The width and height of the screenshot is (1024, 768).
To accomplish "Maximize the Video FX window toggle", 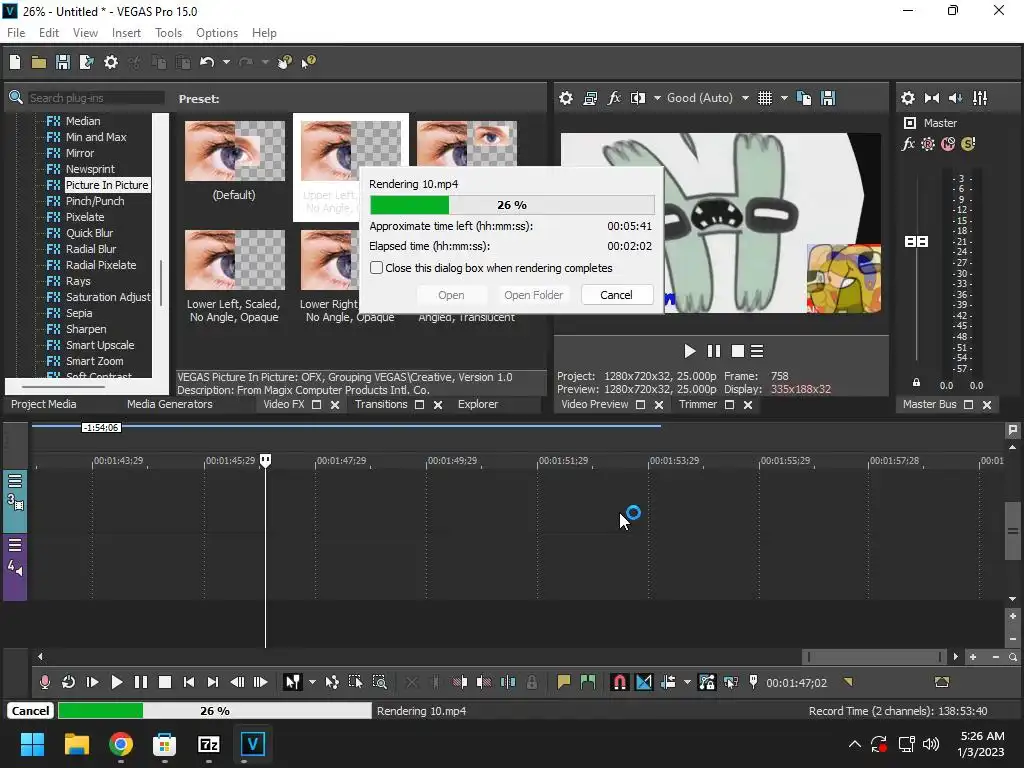I will pyautogui.click(x=317, y=405).
